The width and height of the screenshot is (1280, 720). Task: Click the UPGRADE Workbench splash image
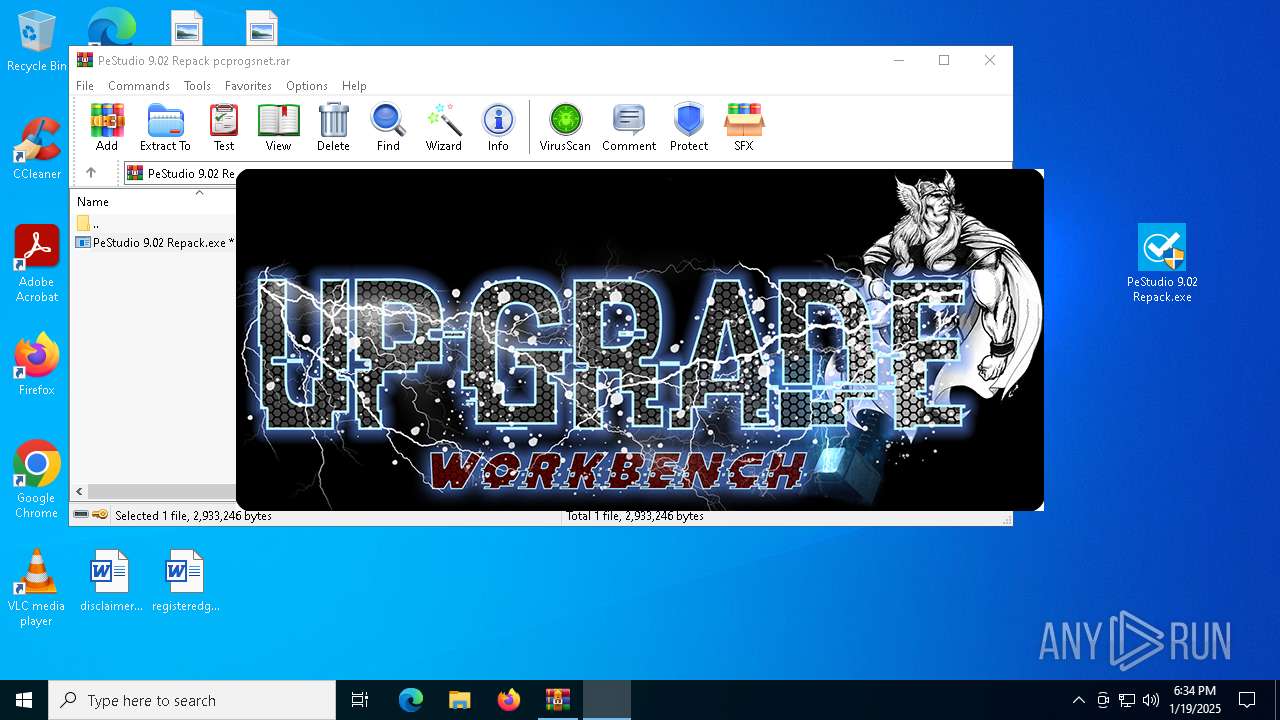(640, 340)
